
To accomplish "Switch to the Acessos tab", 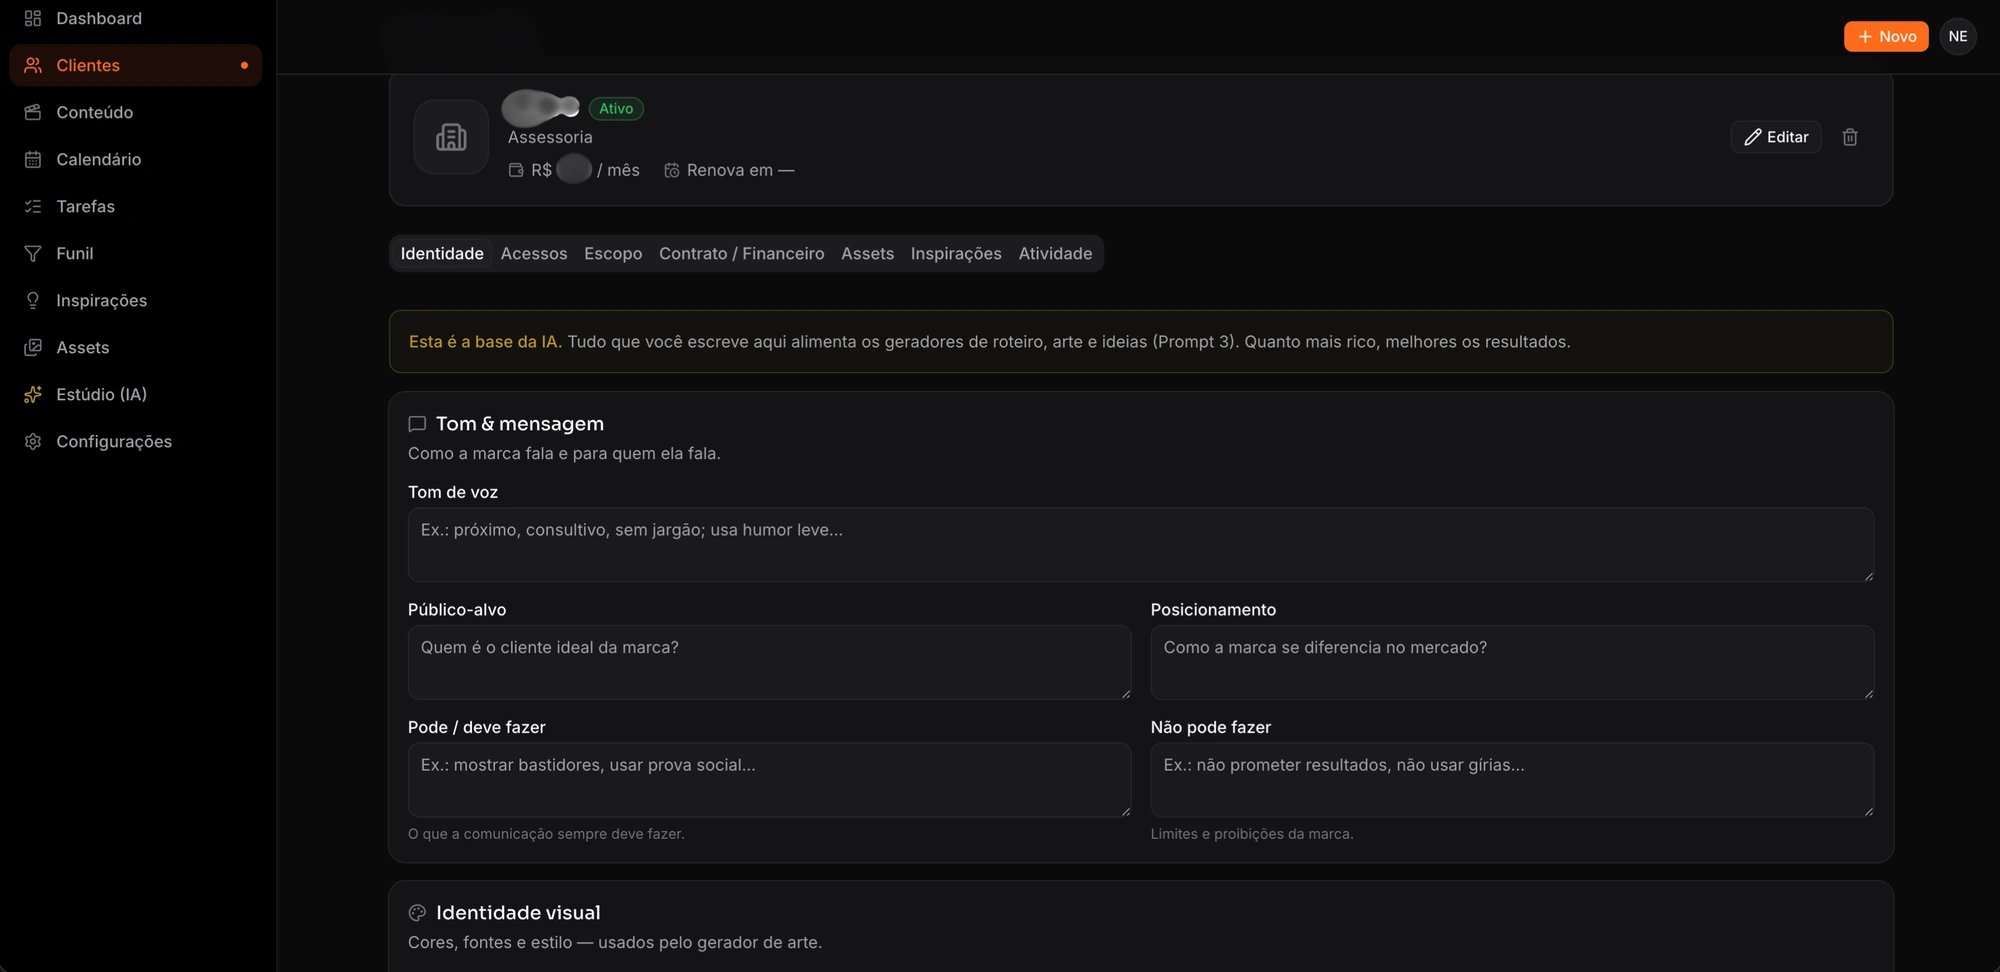I will point(534,253).
